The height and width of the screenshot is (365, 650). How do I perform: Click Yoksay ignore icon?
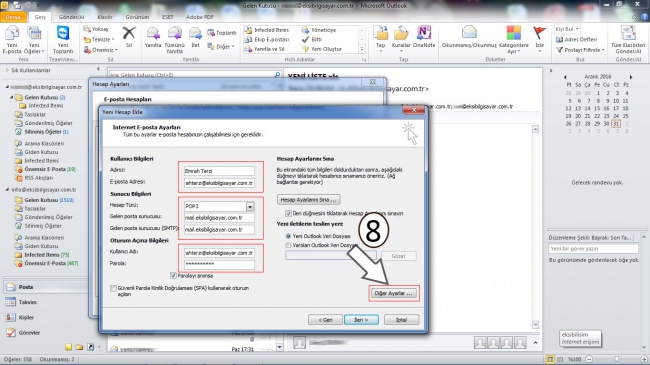96,29
